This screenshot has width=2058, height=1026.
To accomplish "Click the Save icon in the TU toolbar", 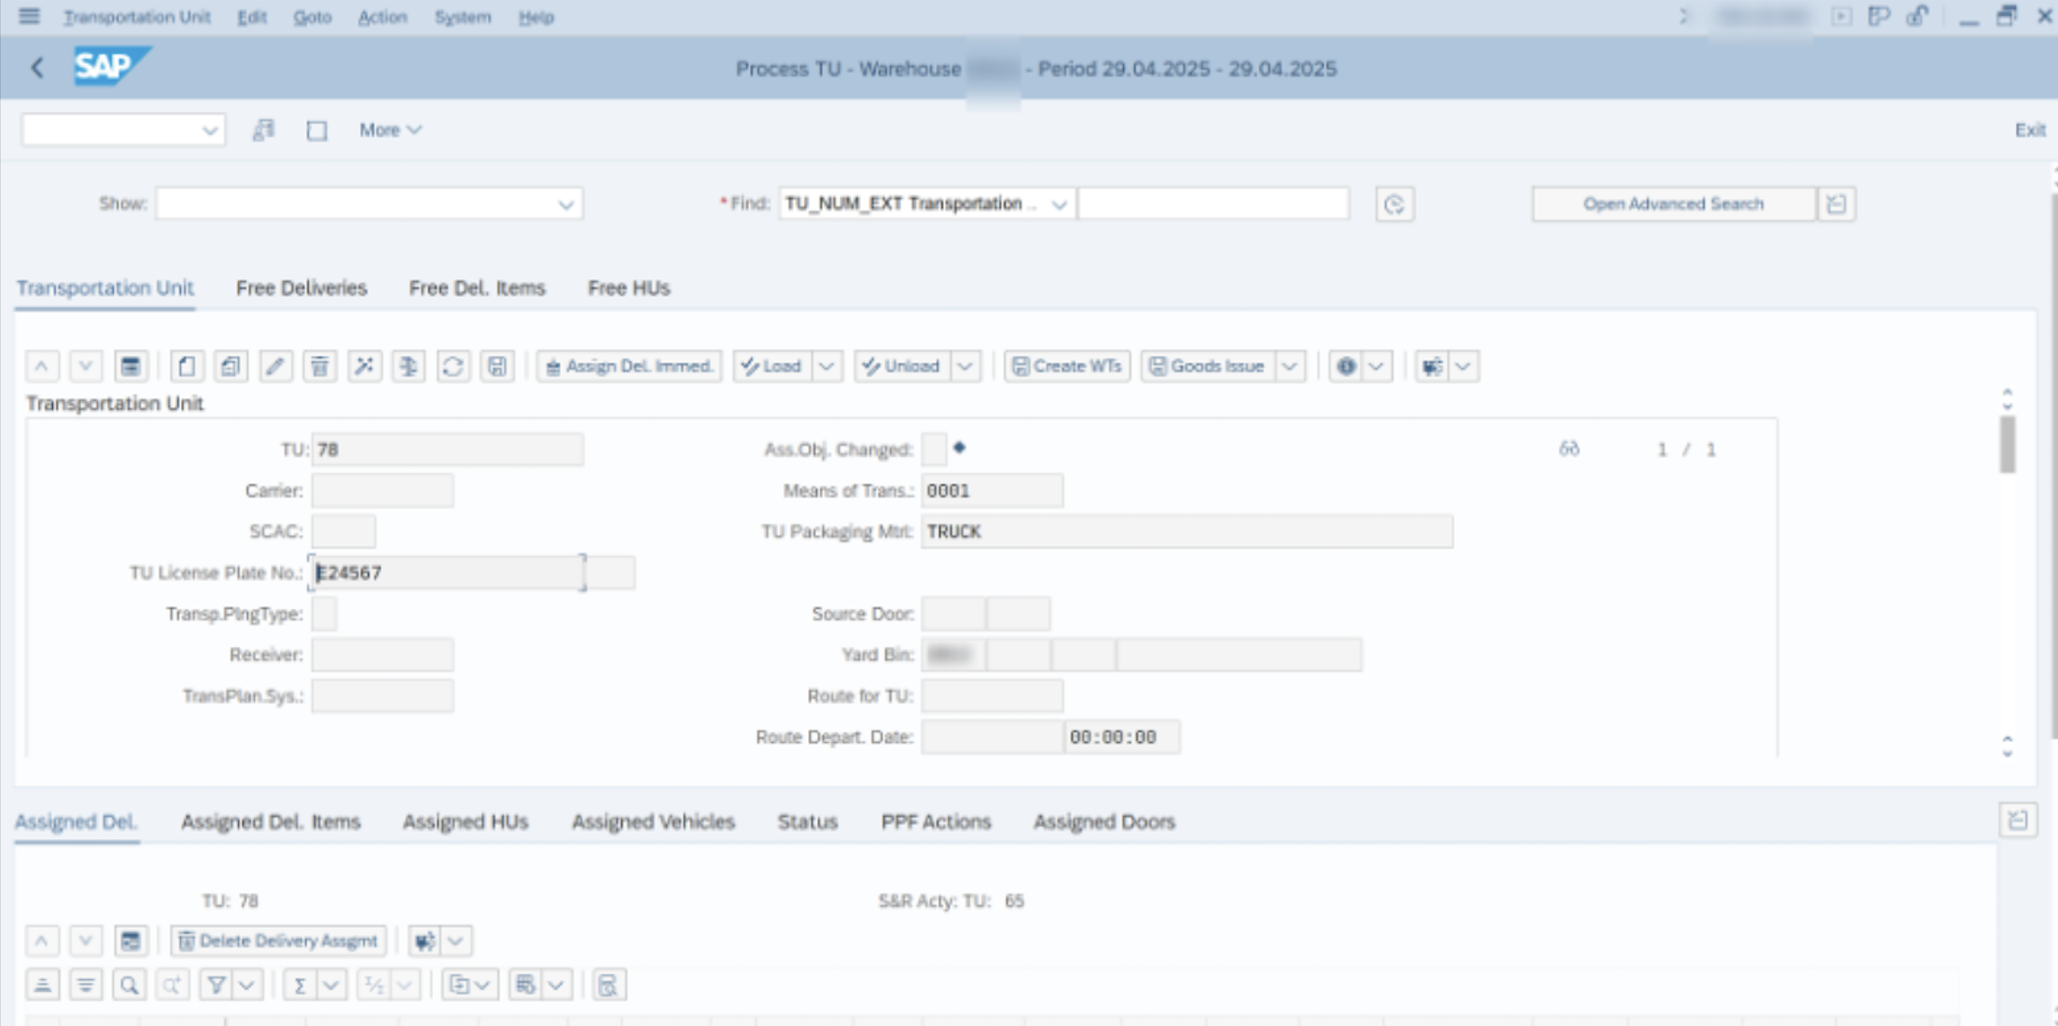I will point(497,366).
